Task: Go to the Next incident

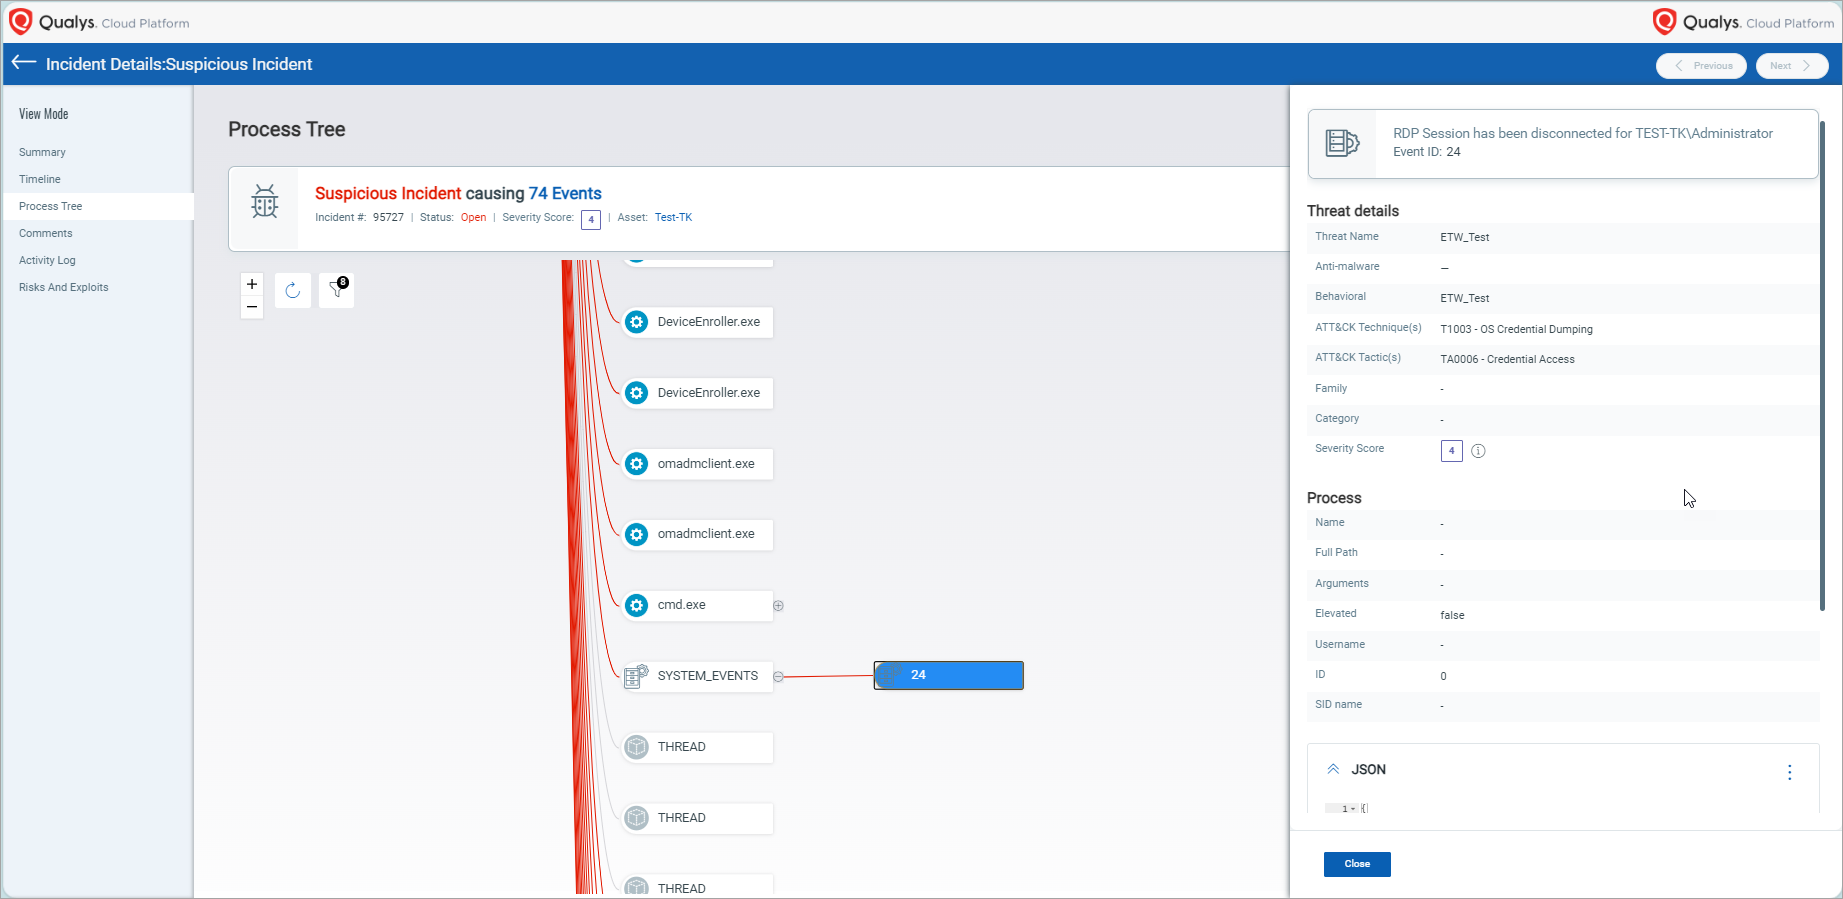Action: click(x=1792, y=66)
